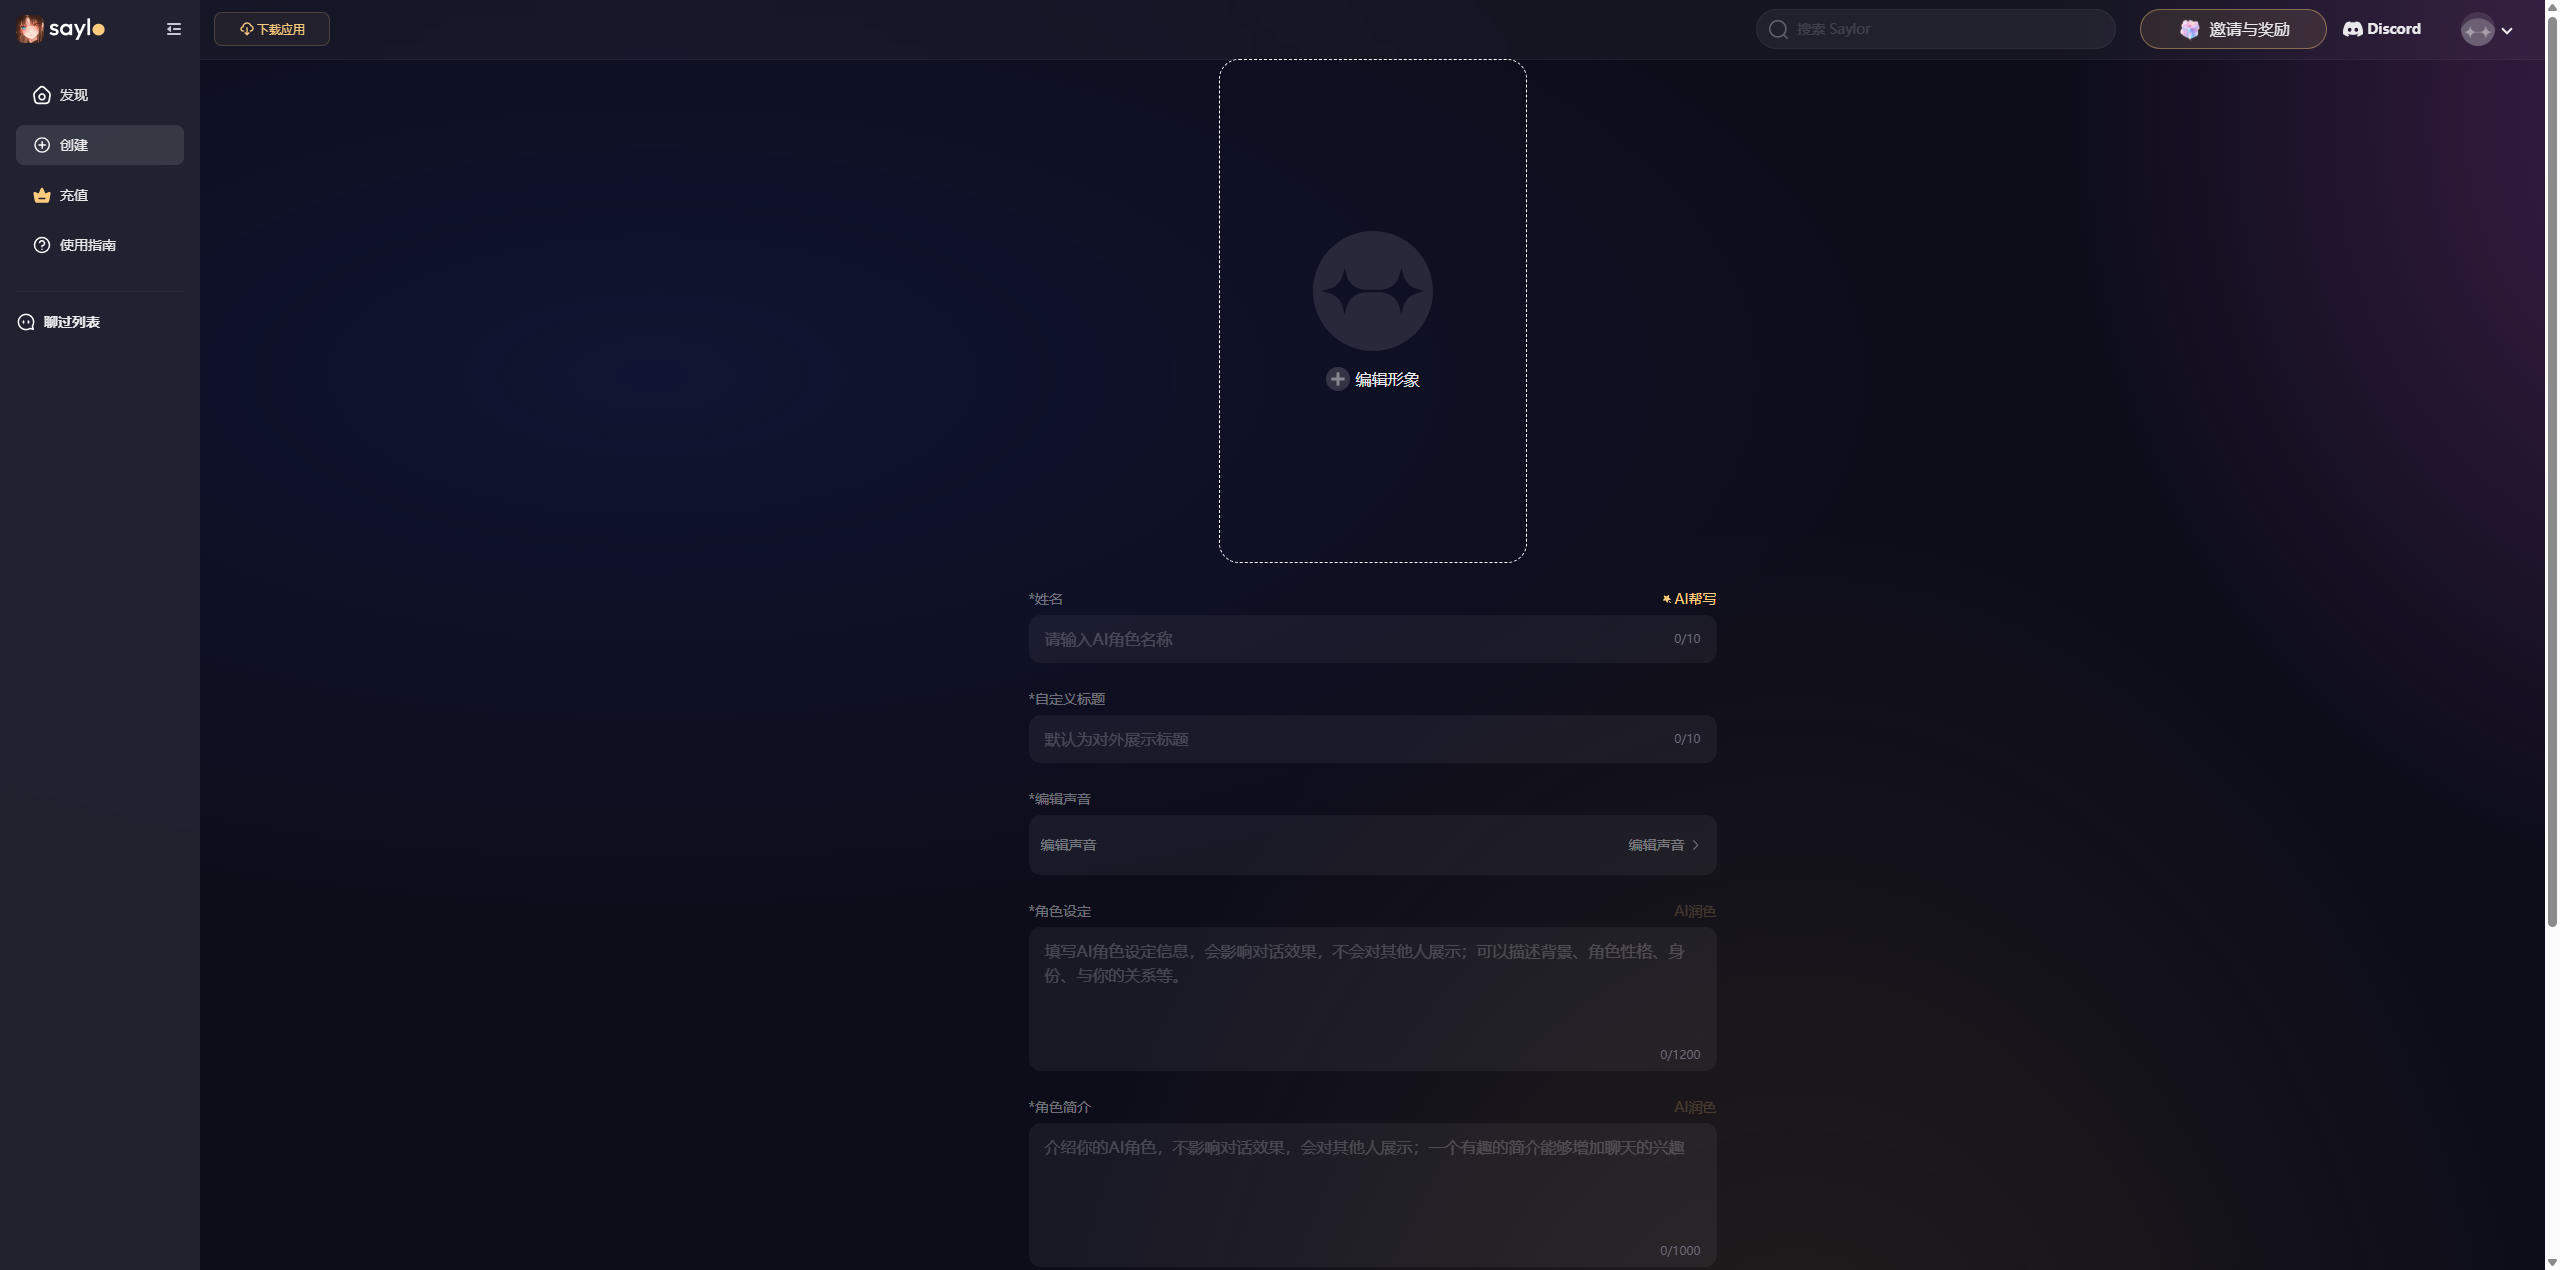This screenshot has height=1270, width=2560.
Task: Click the Discord logo icon
Action: 2352,29
